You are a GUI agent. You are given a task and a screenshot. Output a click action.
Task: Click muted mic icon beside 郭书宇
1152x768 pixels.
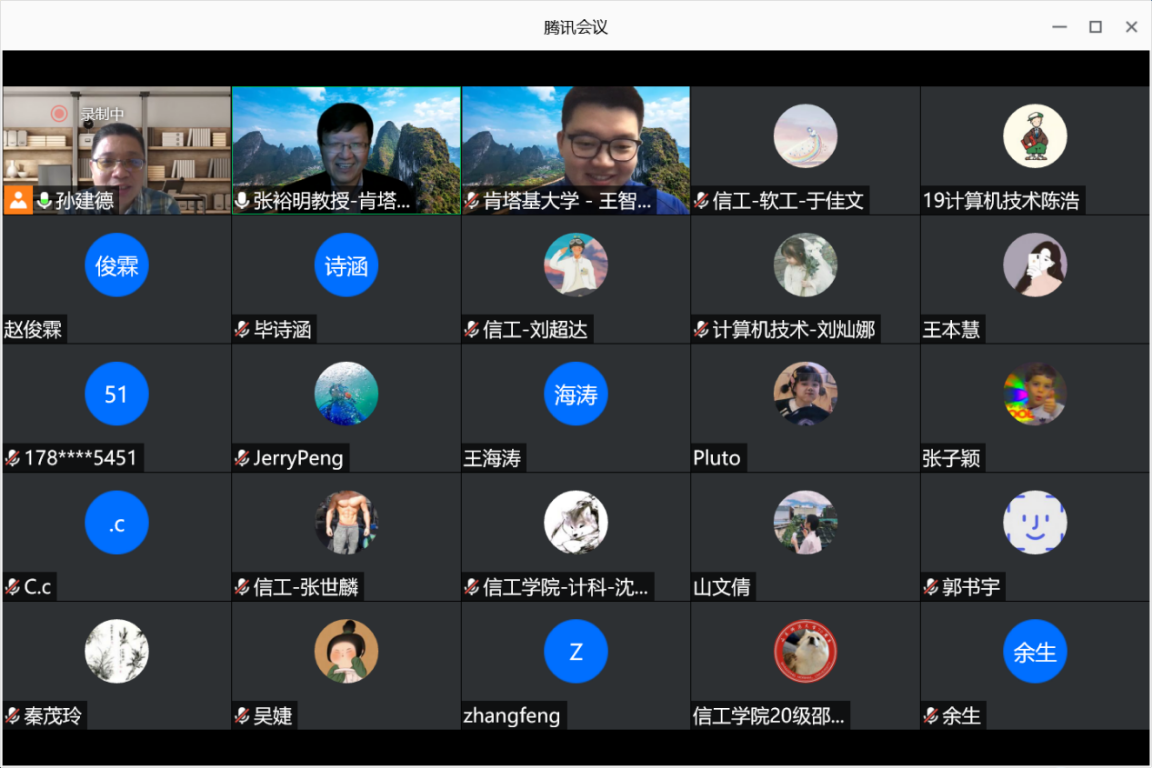(x=931, y=586)
